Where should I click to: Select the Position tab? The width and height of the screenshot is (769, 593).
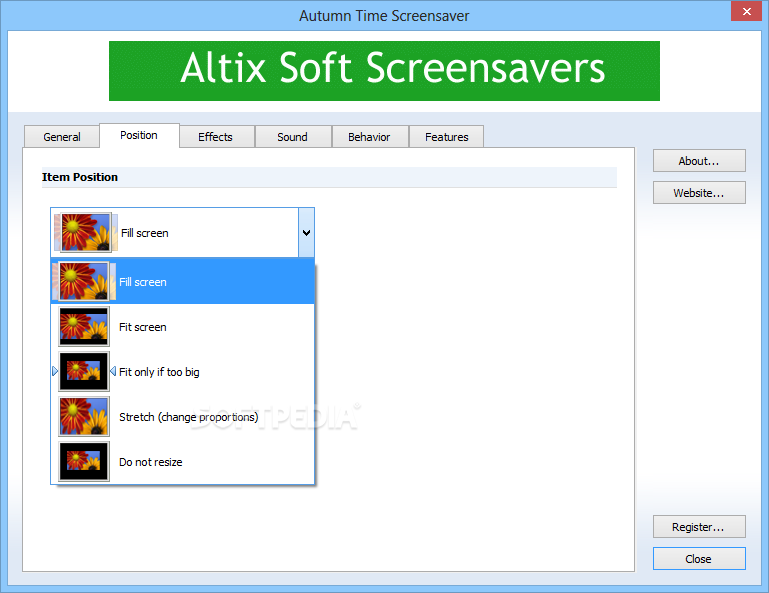point(139,135)
